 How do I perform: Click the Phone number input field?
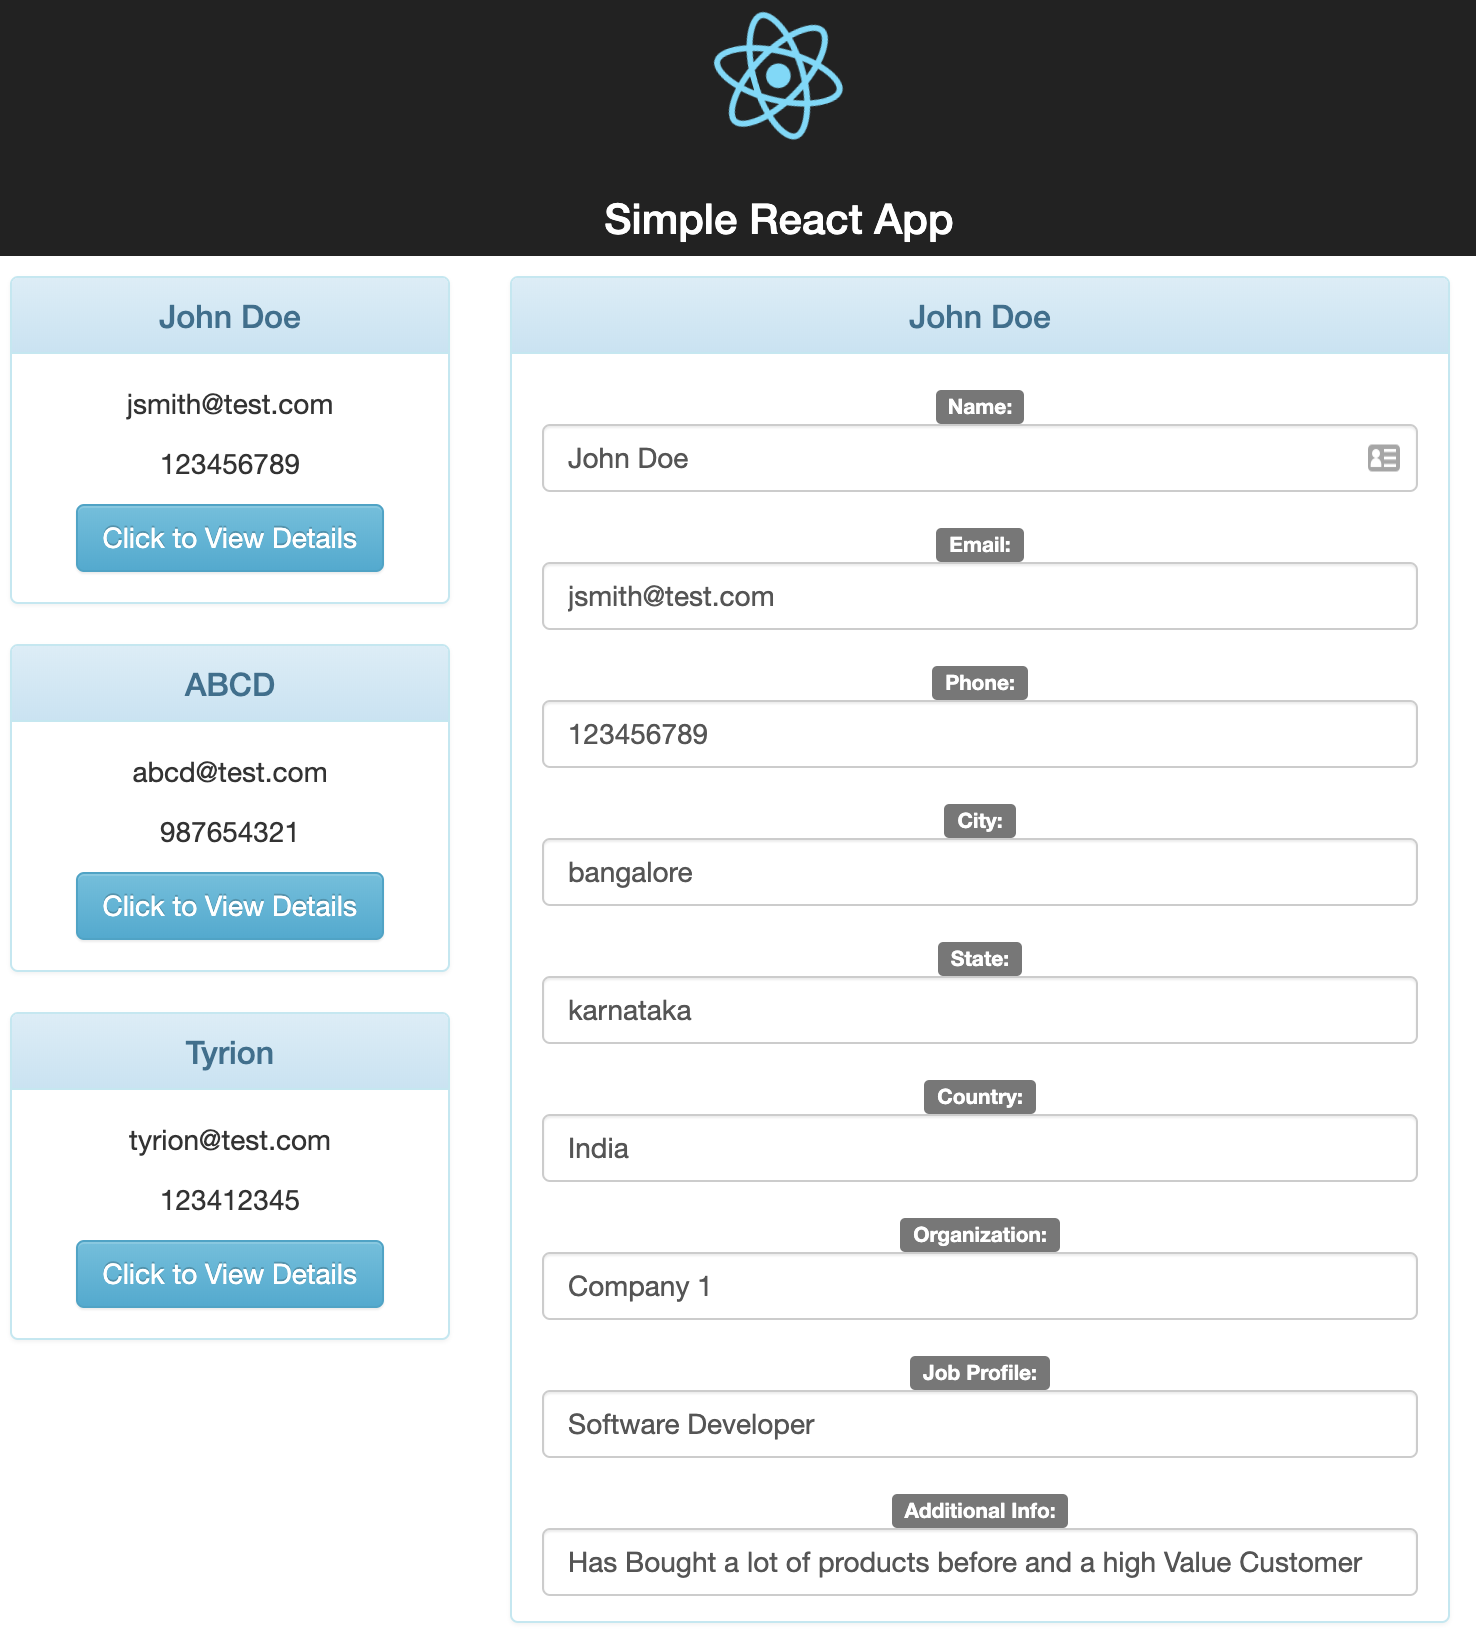point(980,734)
